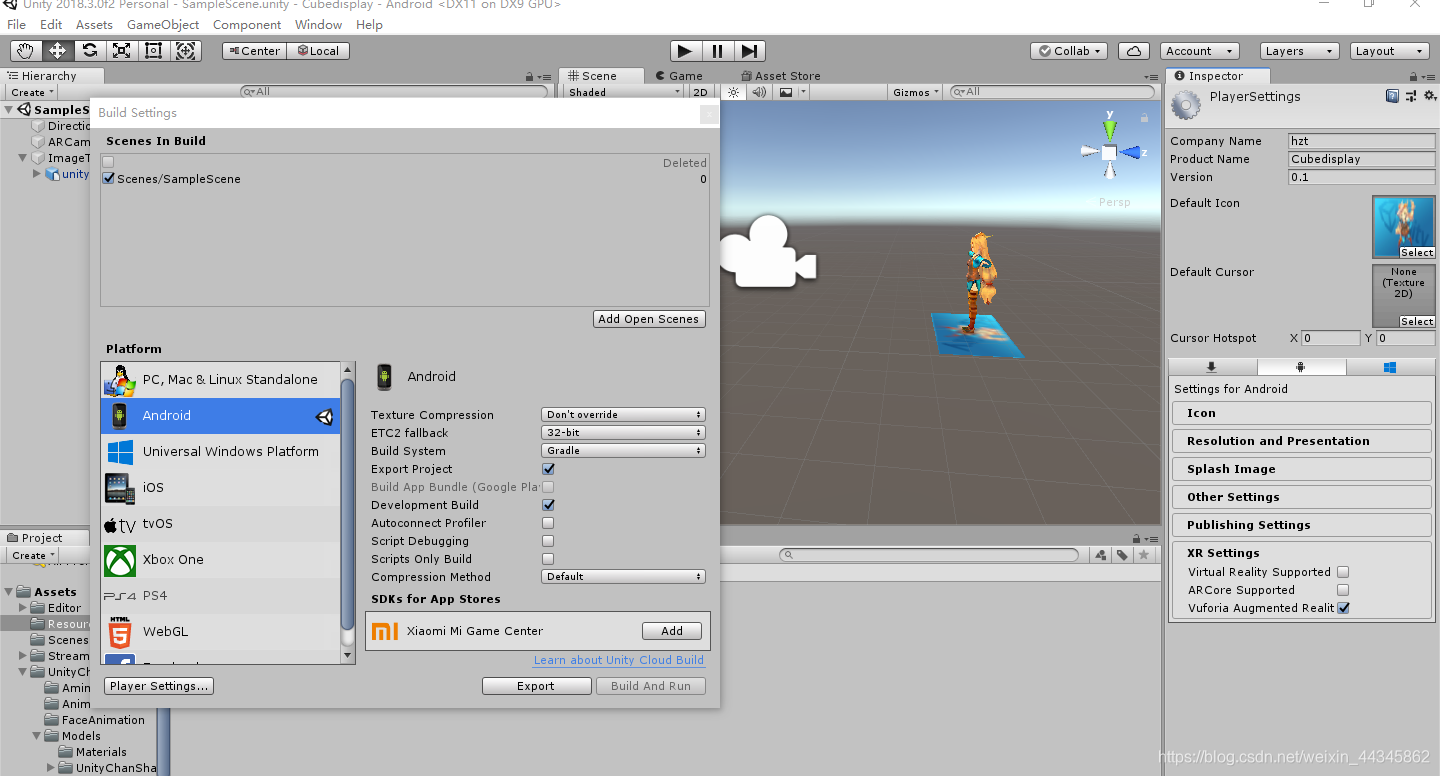Click Add Open Scenes button

[649, 319]
